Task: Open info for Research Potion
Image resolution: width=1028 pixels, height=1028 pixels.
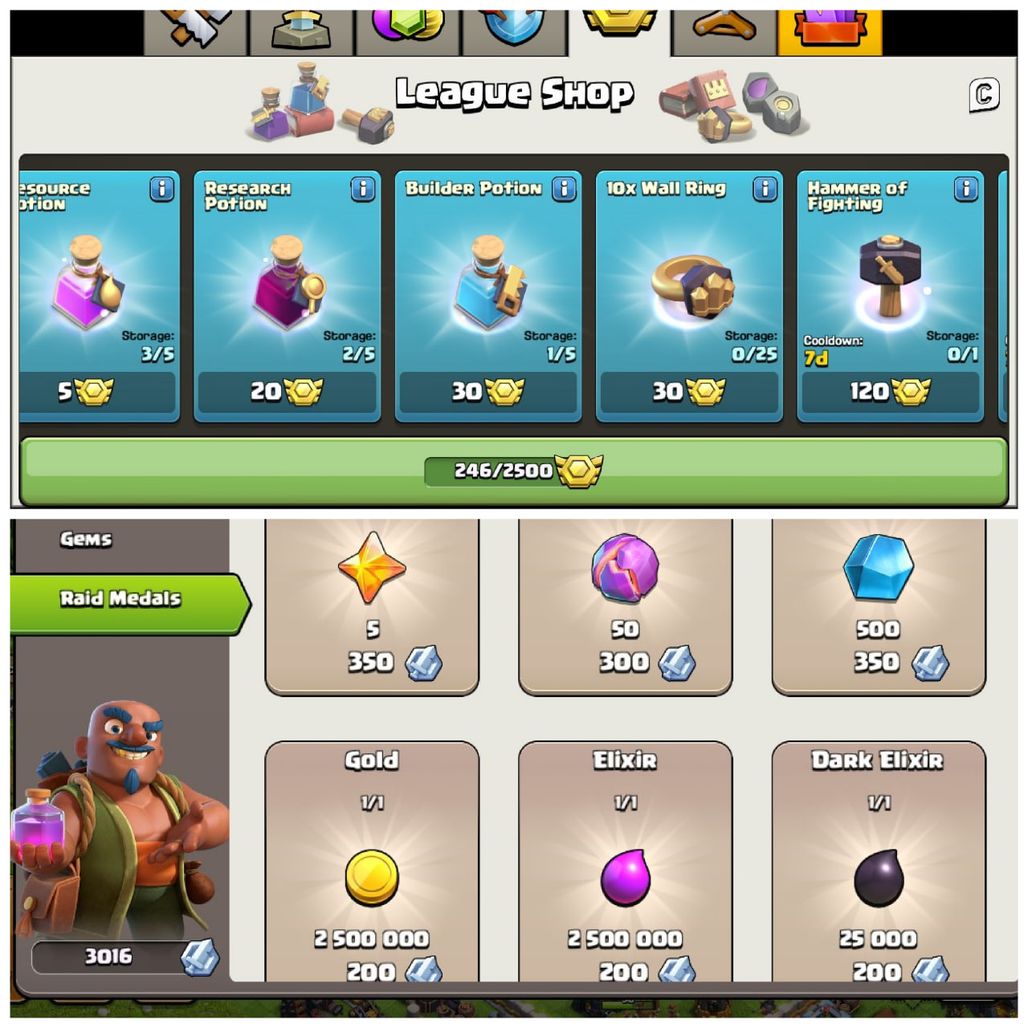Action: (x=363, y=189)
